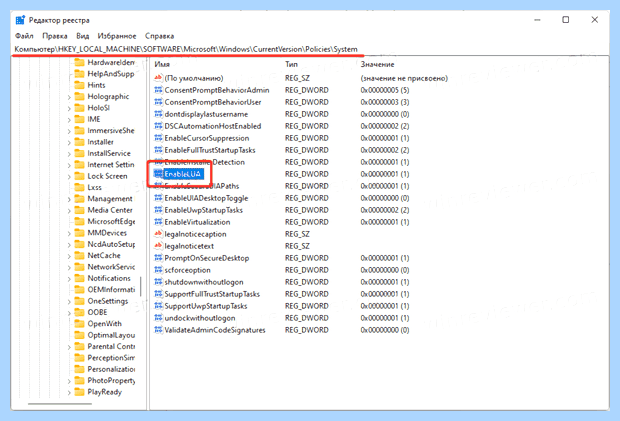Open the Вид menu
Image resolution: width=620 pixels, height=421 pixels.
pyautogui.click(x=82, y=36)
